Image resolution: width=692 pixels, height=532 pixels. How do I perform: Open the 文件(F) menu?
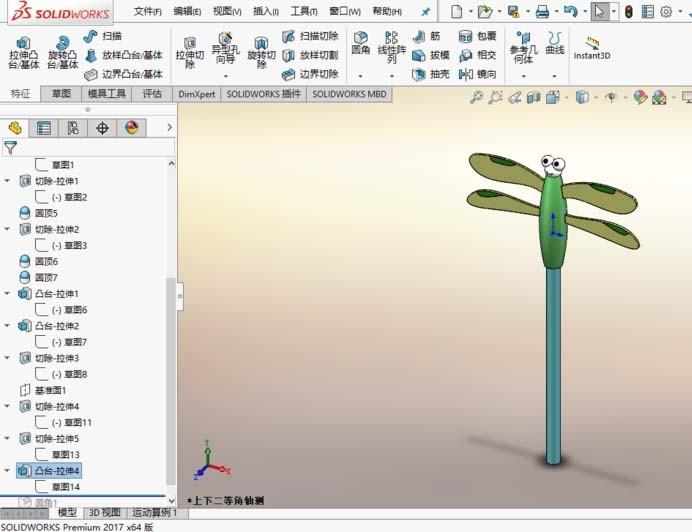[147, 11]
